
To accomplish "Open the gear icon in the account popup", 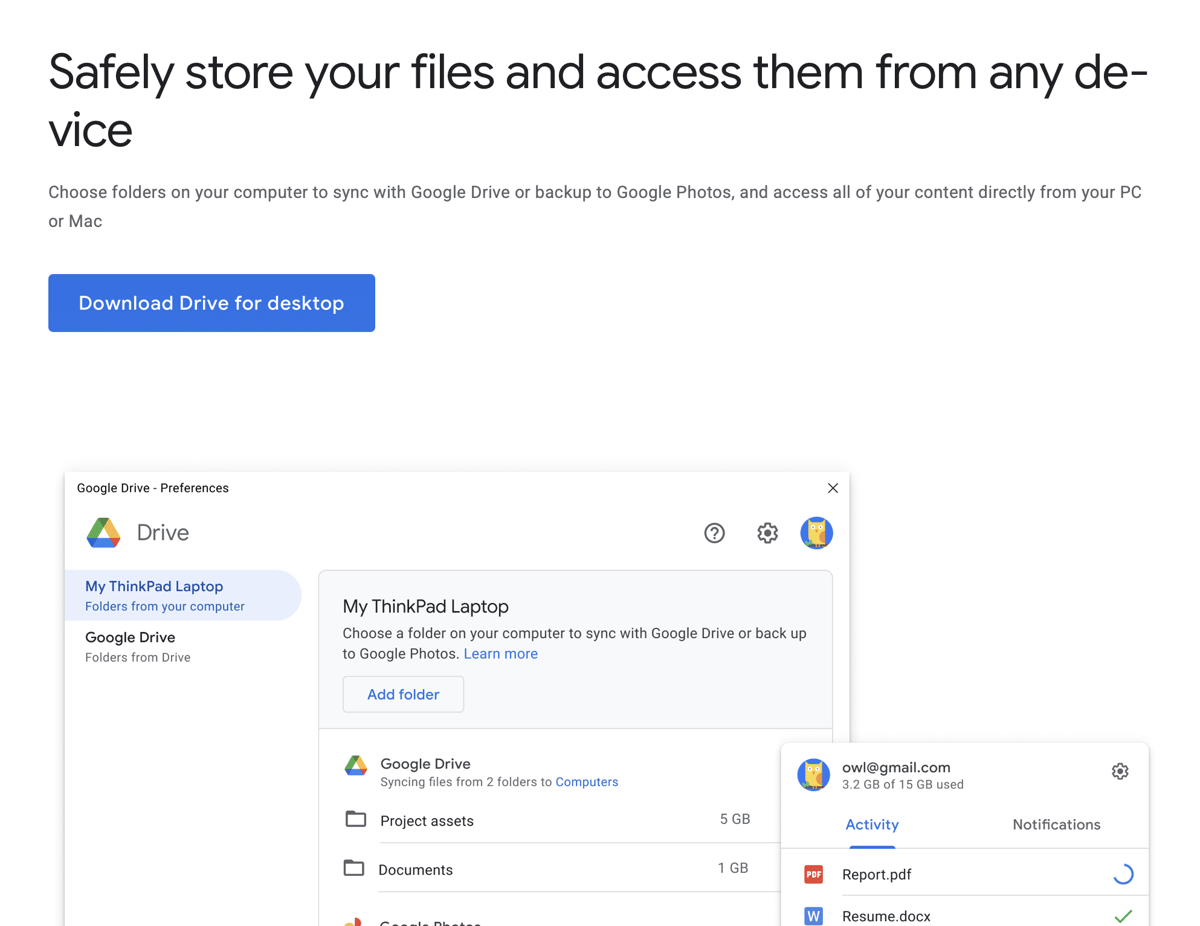I will tap(1120, 771).
